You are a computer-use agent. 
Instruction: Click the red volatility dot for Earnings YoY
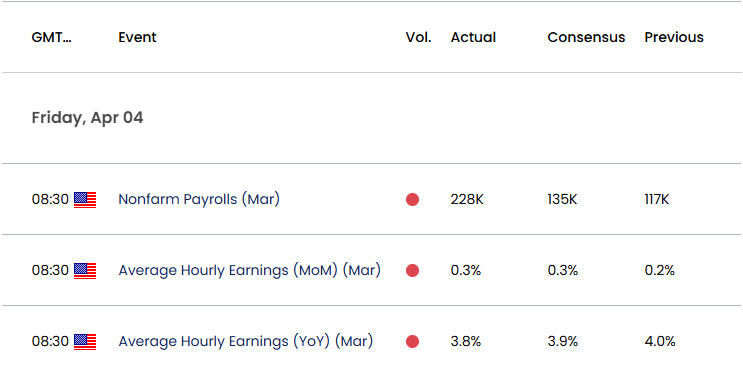click(412, 342)
